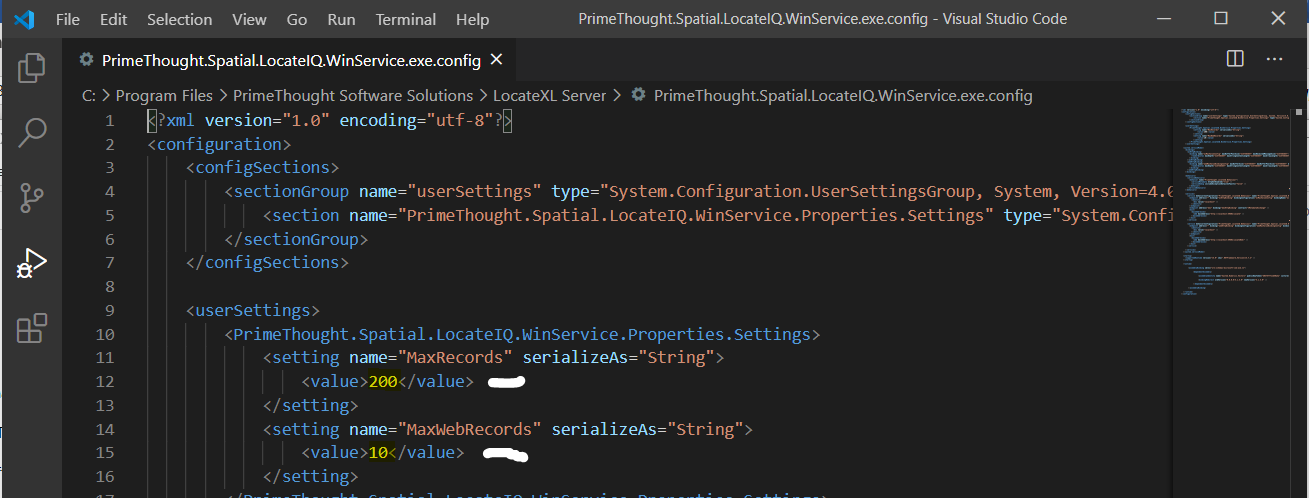
Task: Open the File menu
Action: (68, 19)
